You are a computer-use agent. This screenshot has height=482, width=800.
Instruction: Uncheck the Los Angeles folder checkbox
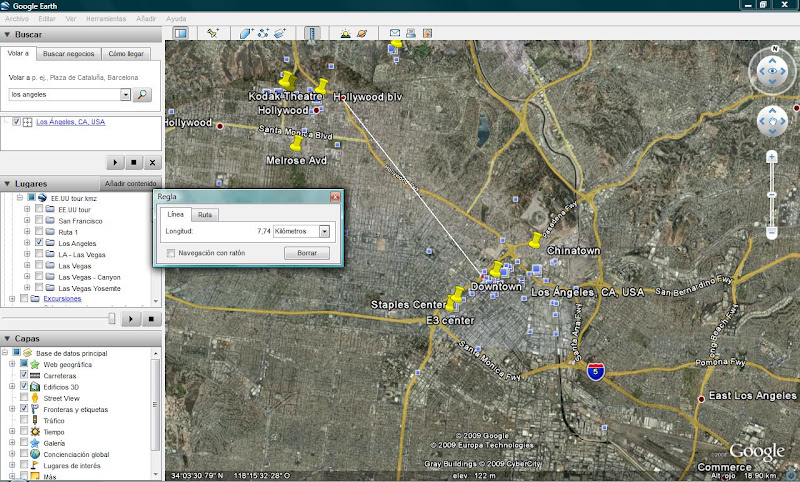click(39, 243)
